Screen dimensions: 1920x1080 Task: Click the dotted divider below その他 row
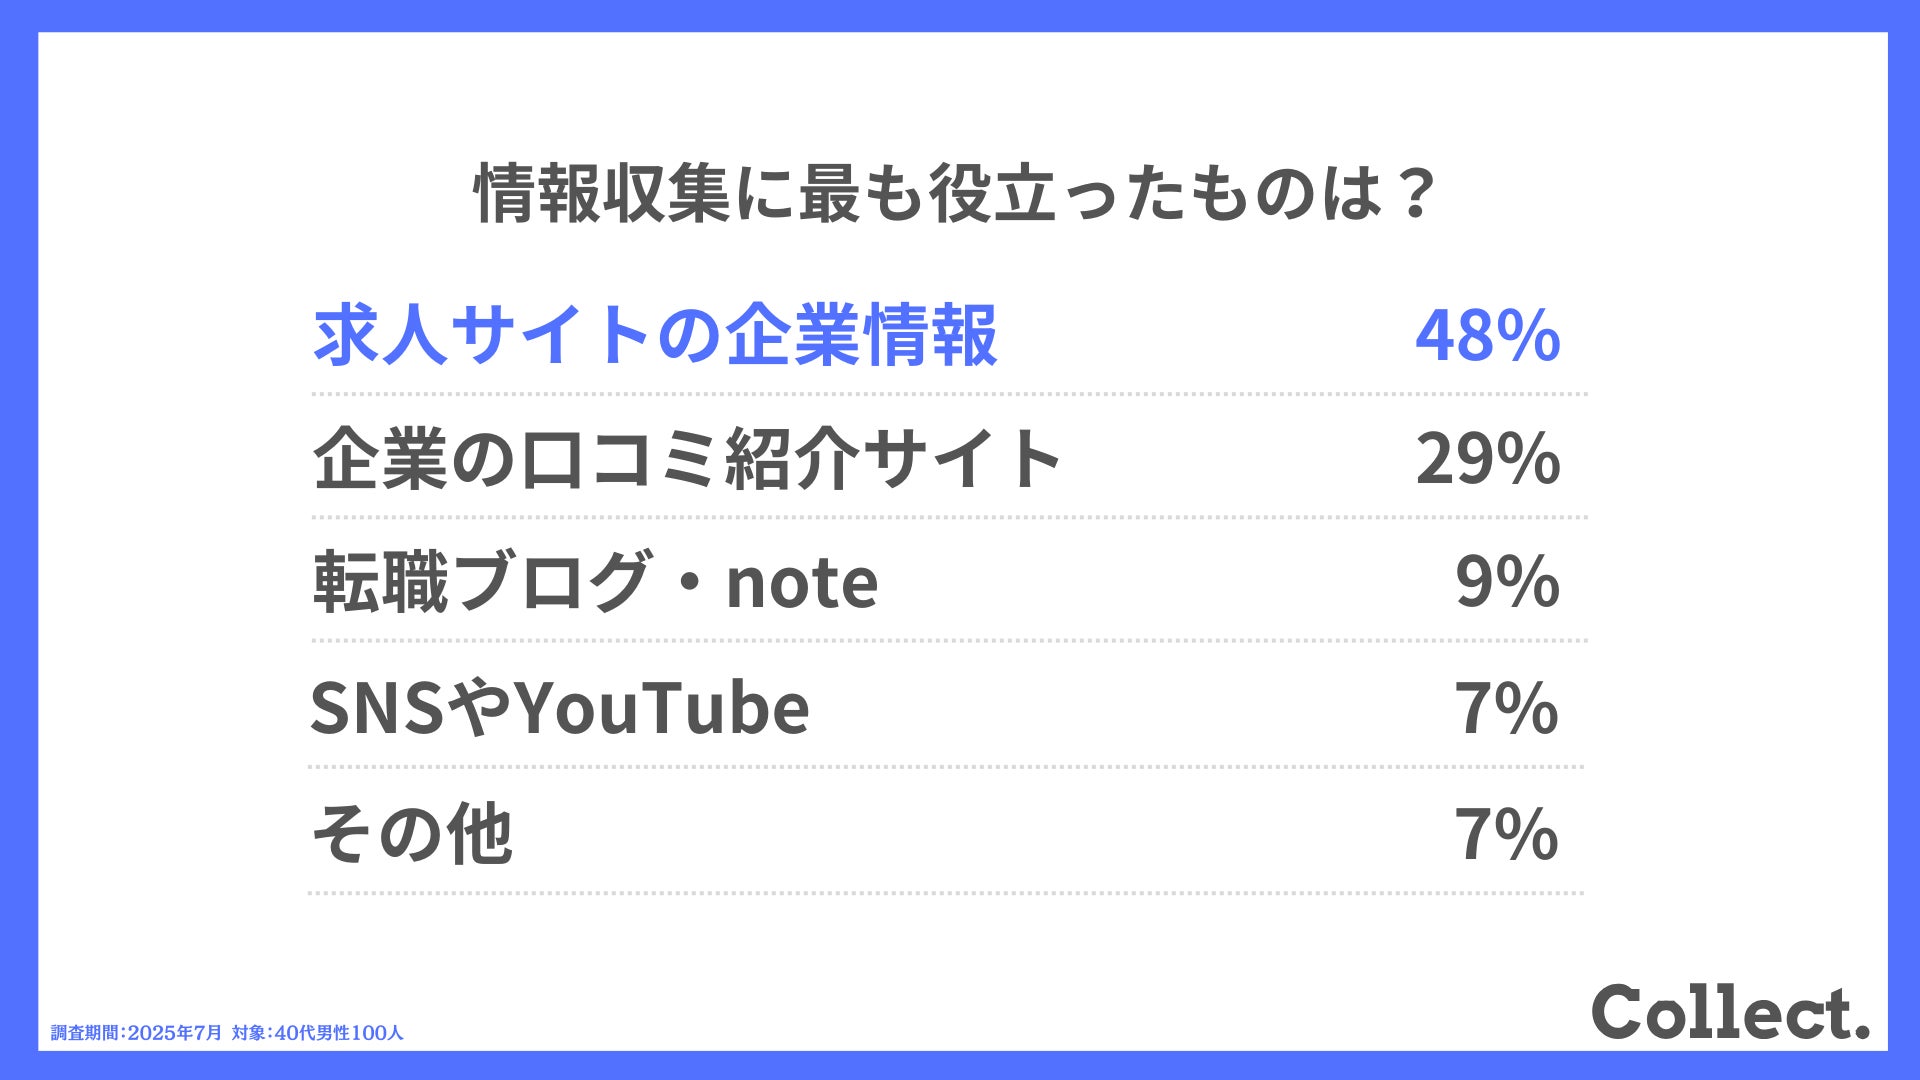[946, 893]
